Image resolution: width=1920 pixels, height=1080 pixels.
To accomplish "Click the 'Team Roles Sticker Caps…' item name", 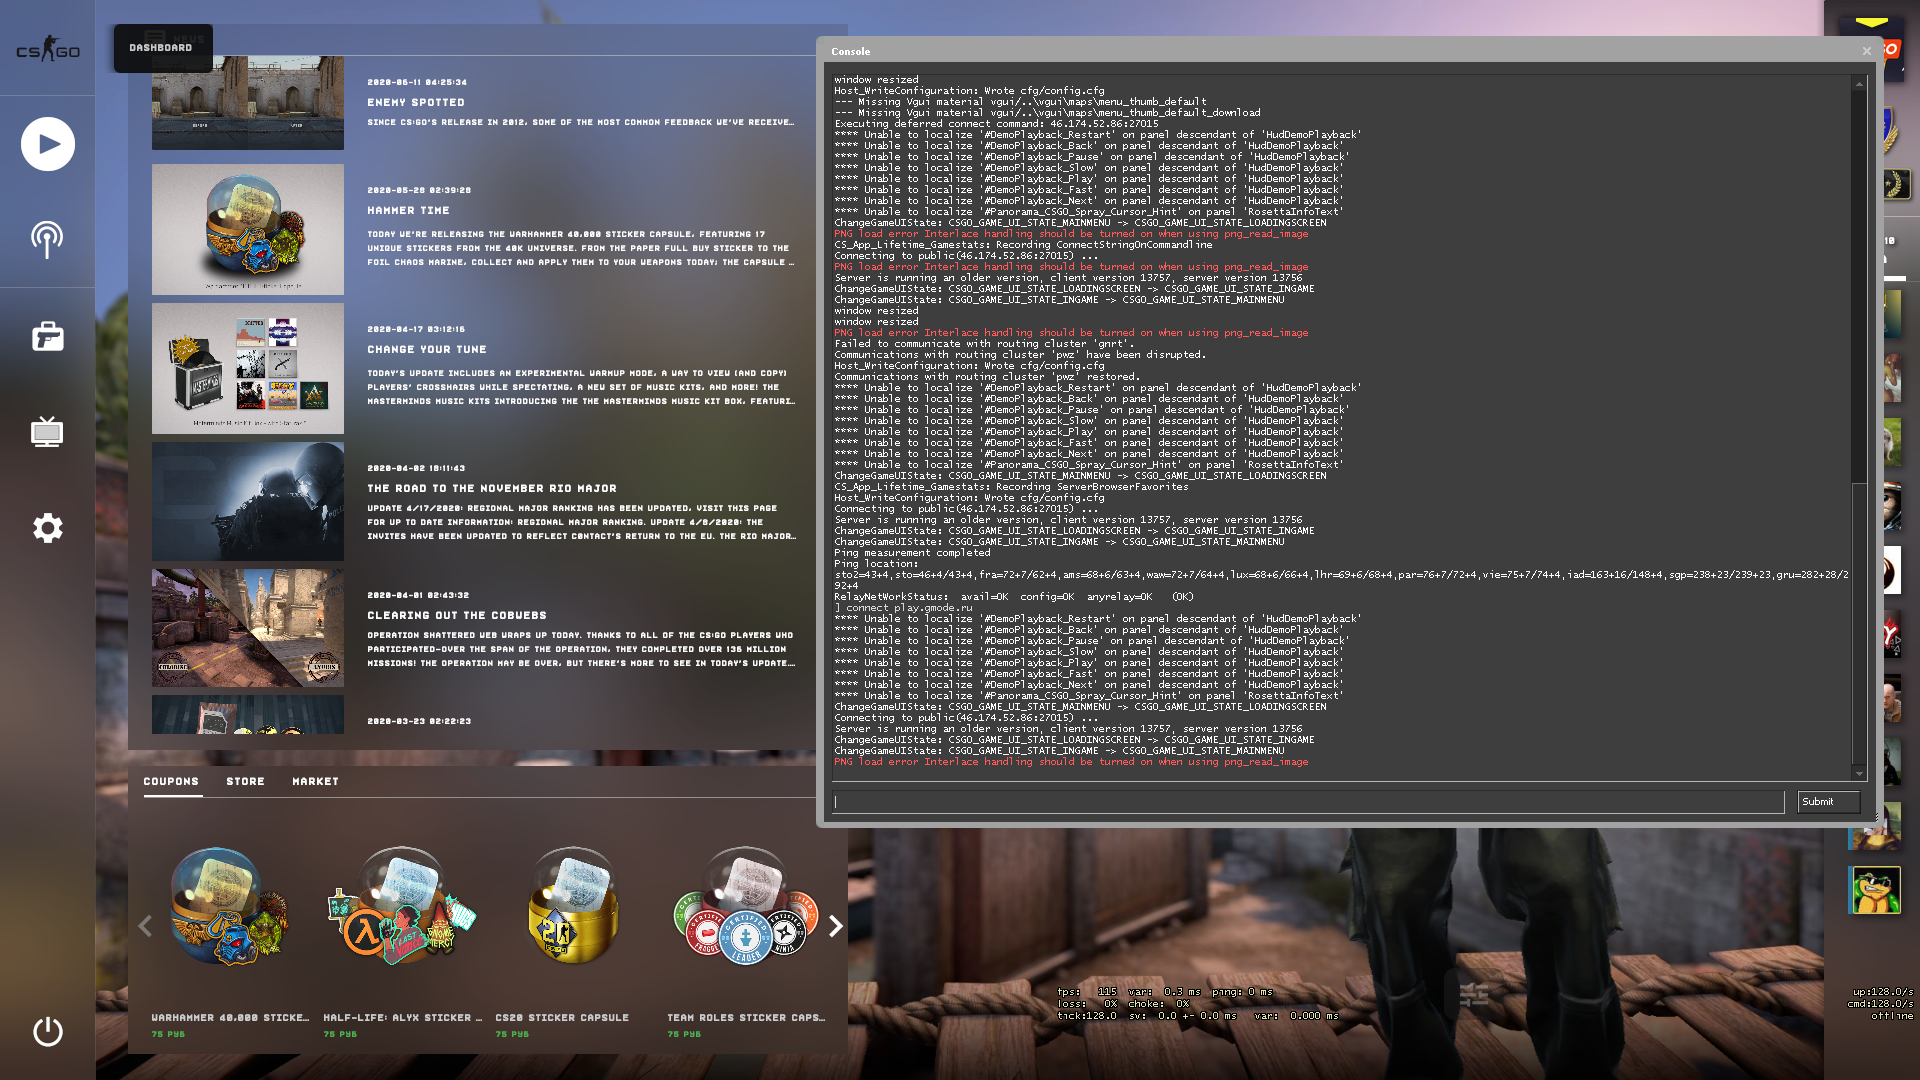I will tap(746, 1017).
